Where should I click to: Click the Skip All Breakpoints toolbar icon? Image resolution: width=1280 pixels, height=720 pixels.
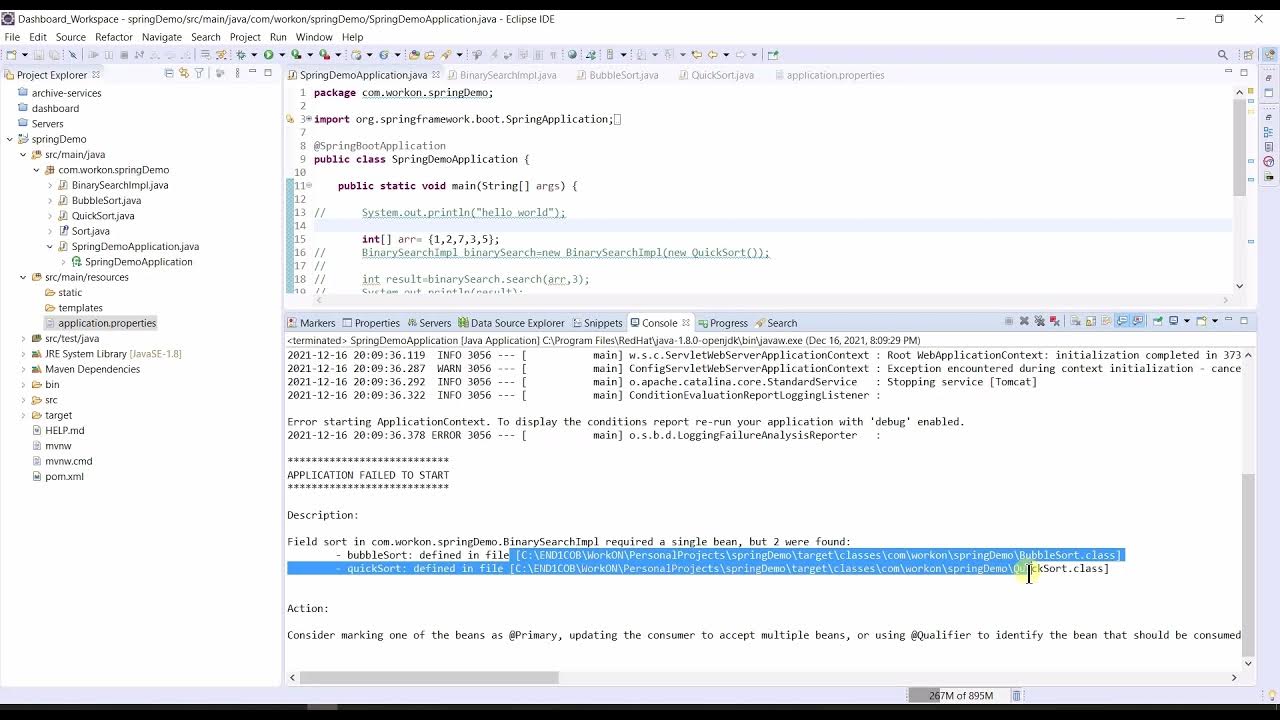point(72,55)
